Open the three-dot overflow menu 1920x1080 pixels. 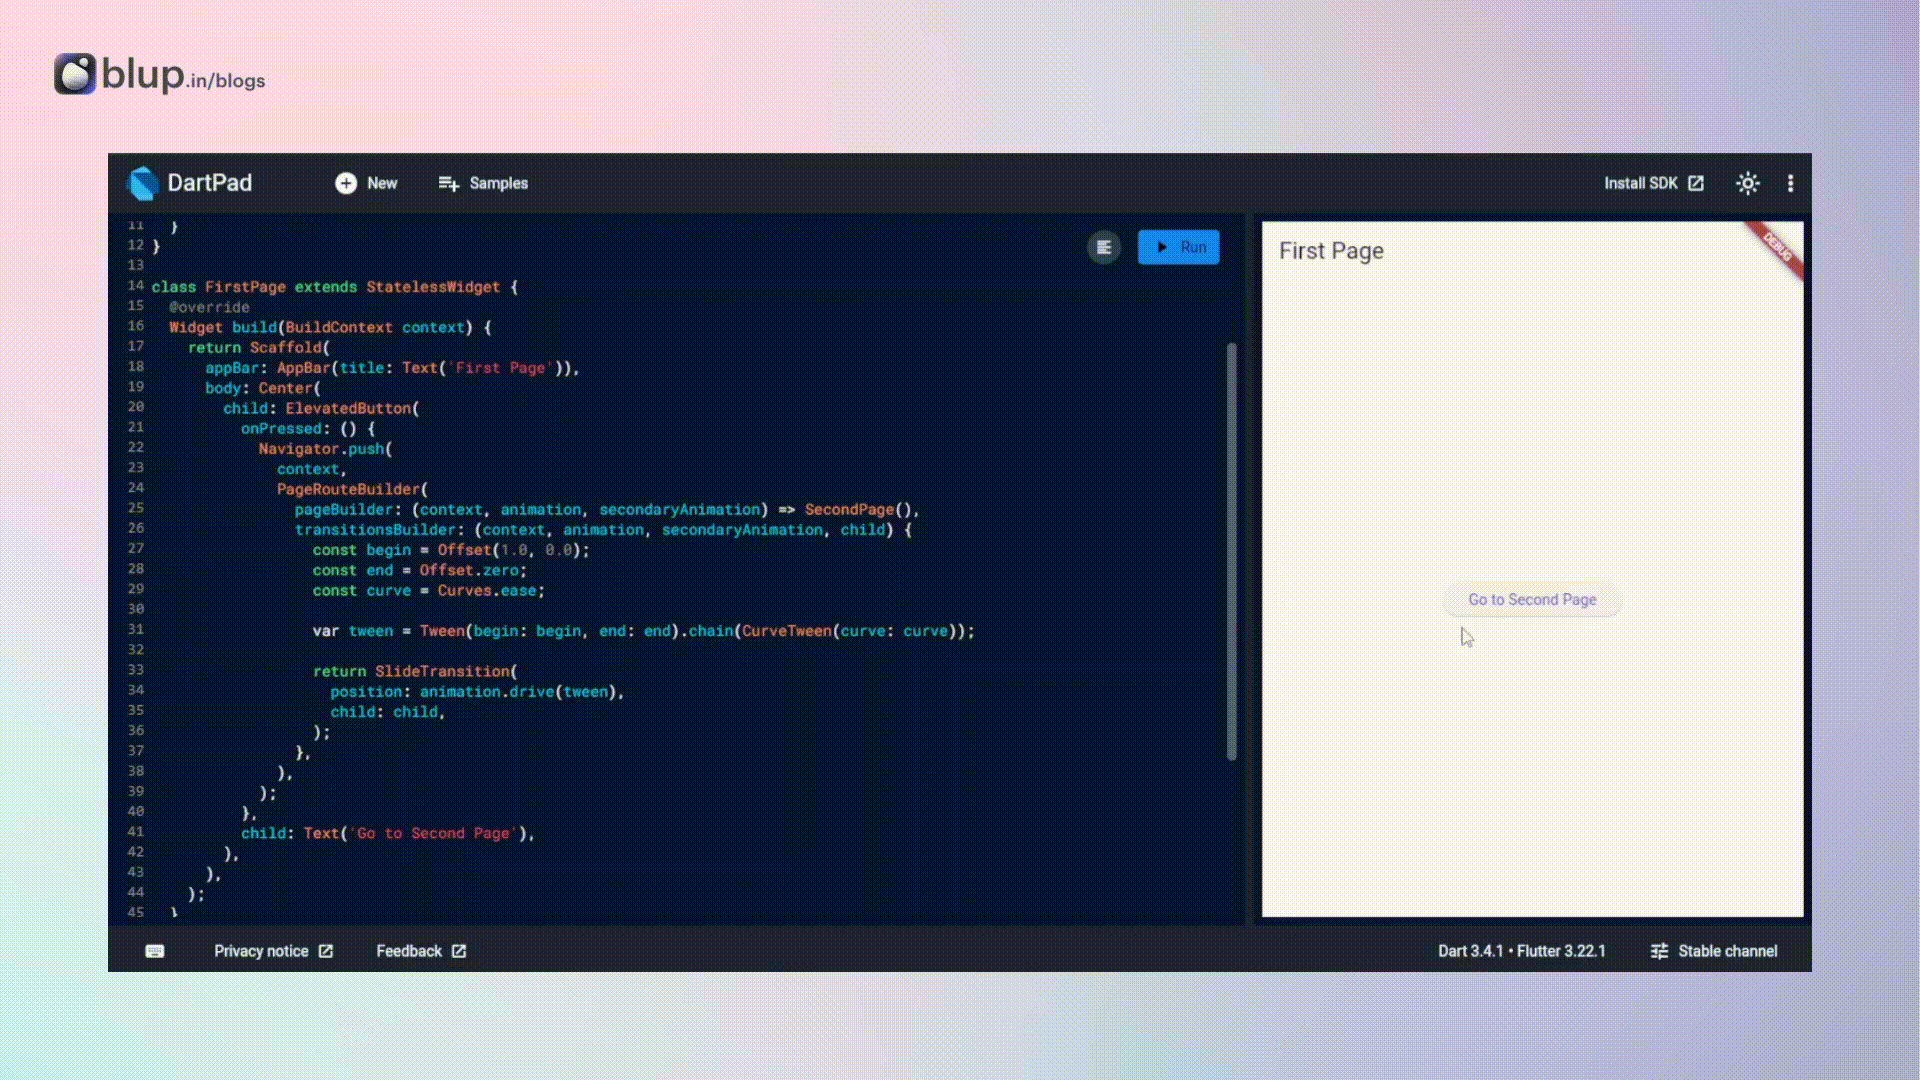1790,183
